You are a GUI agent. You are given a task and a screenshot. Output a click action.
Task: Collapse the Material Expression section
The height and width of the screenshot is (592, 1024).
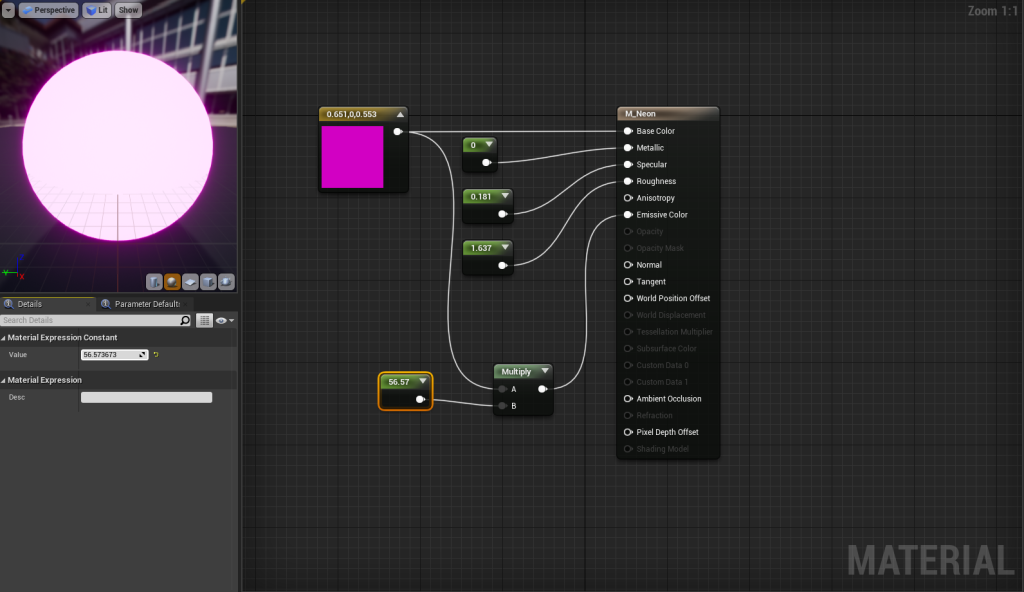coord(4,380)
